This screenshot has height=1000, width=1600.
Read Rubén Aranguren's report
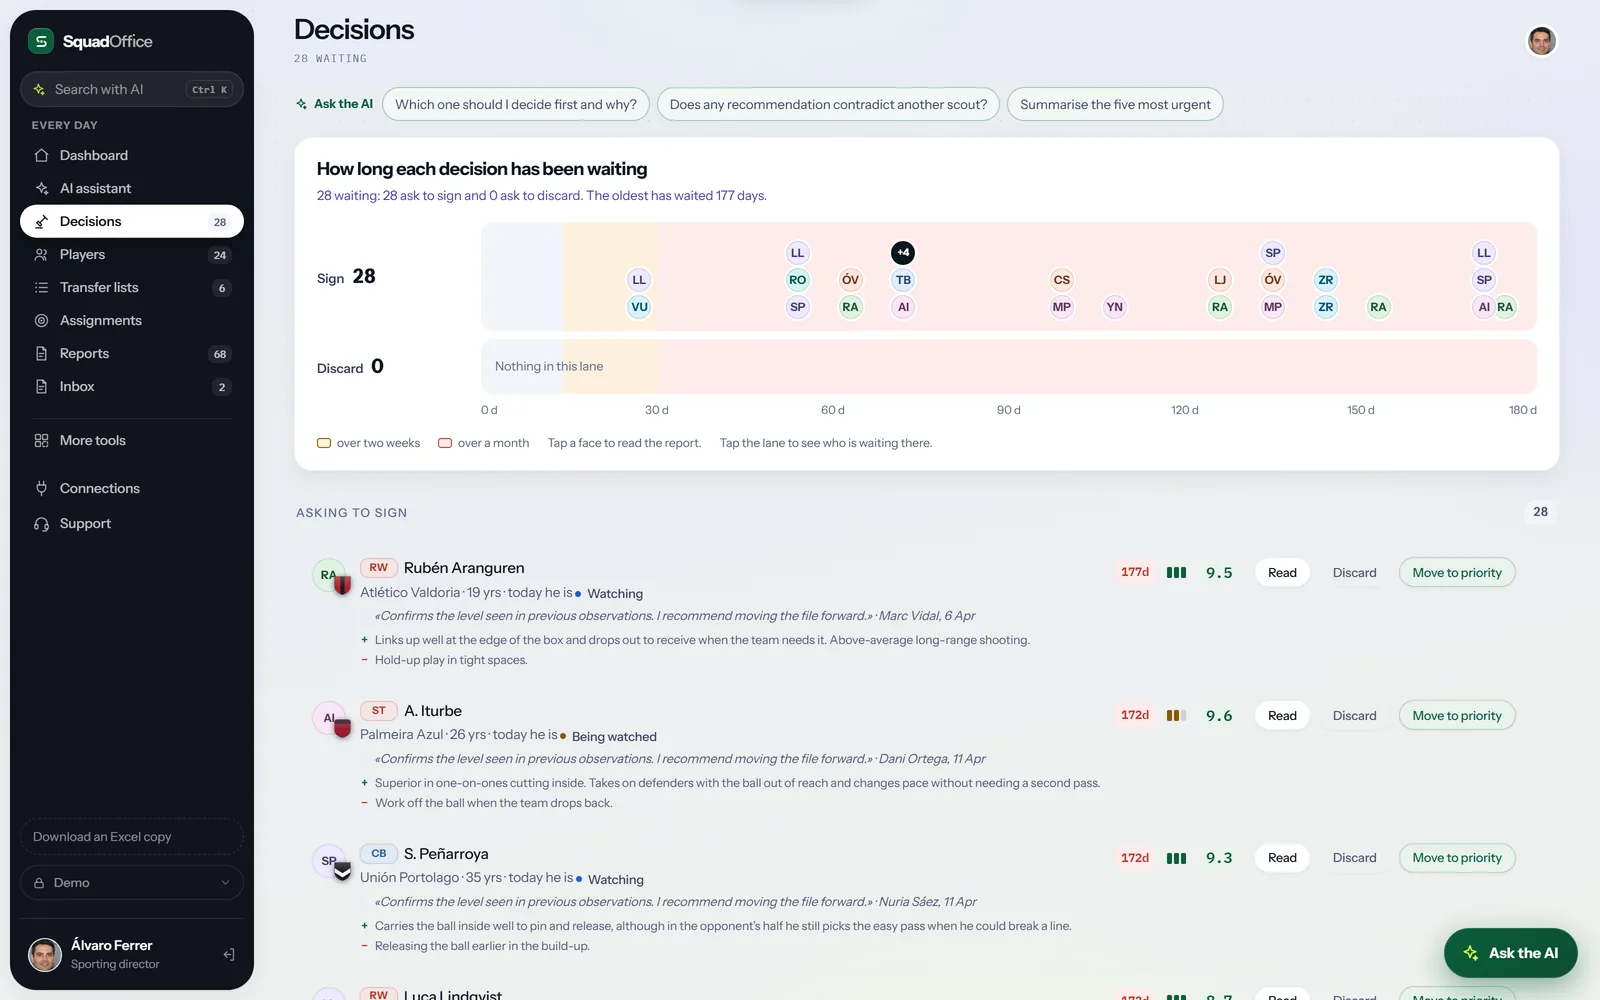pyautogui.click(x=1282, y=573)
